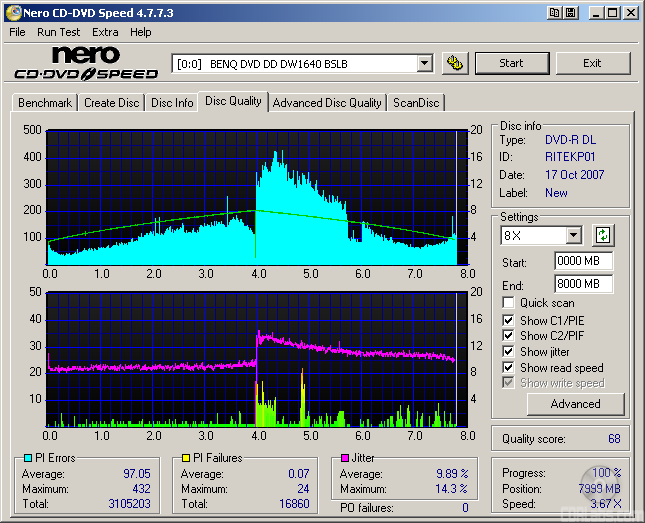Uncheck Show C1/PIE option
The height and width of the screenshot is (523, 645).
point(509,320)
